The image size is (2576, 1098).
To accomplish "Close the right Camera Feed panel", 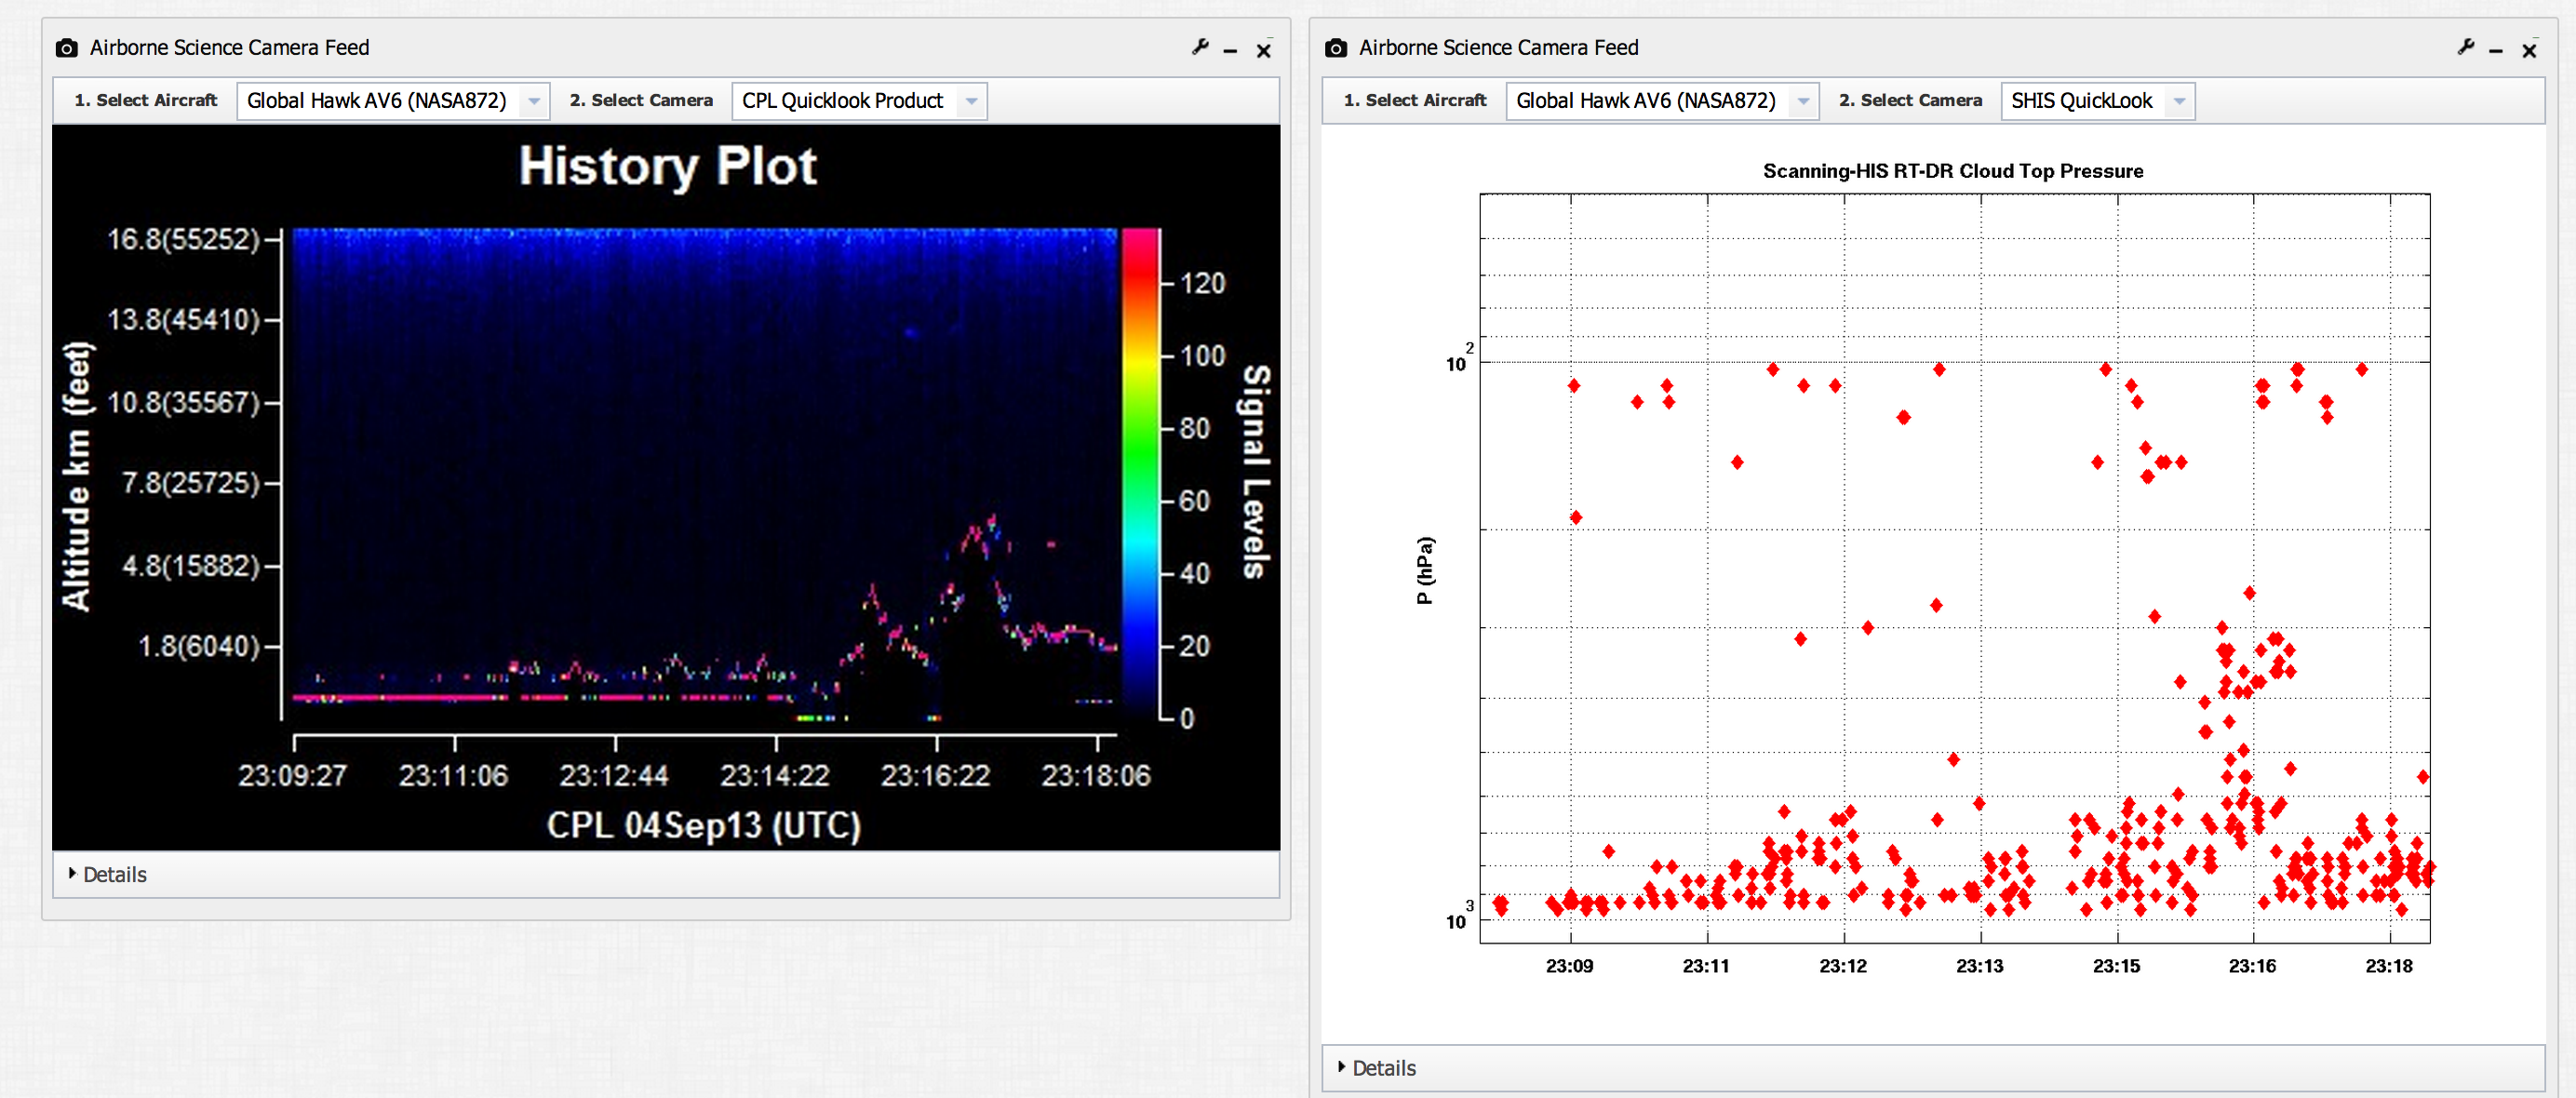I will click(x=2530, y=50).
